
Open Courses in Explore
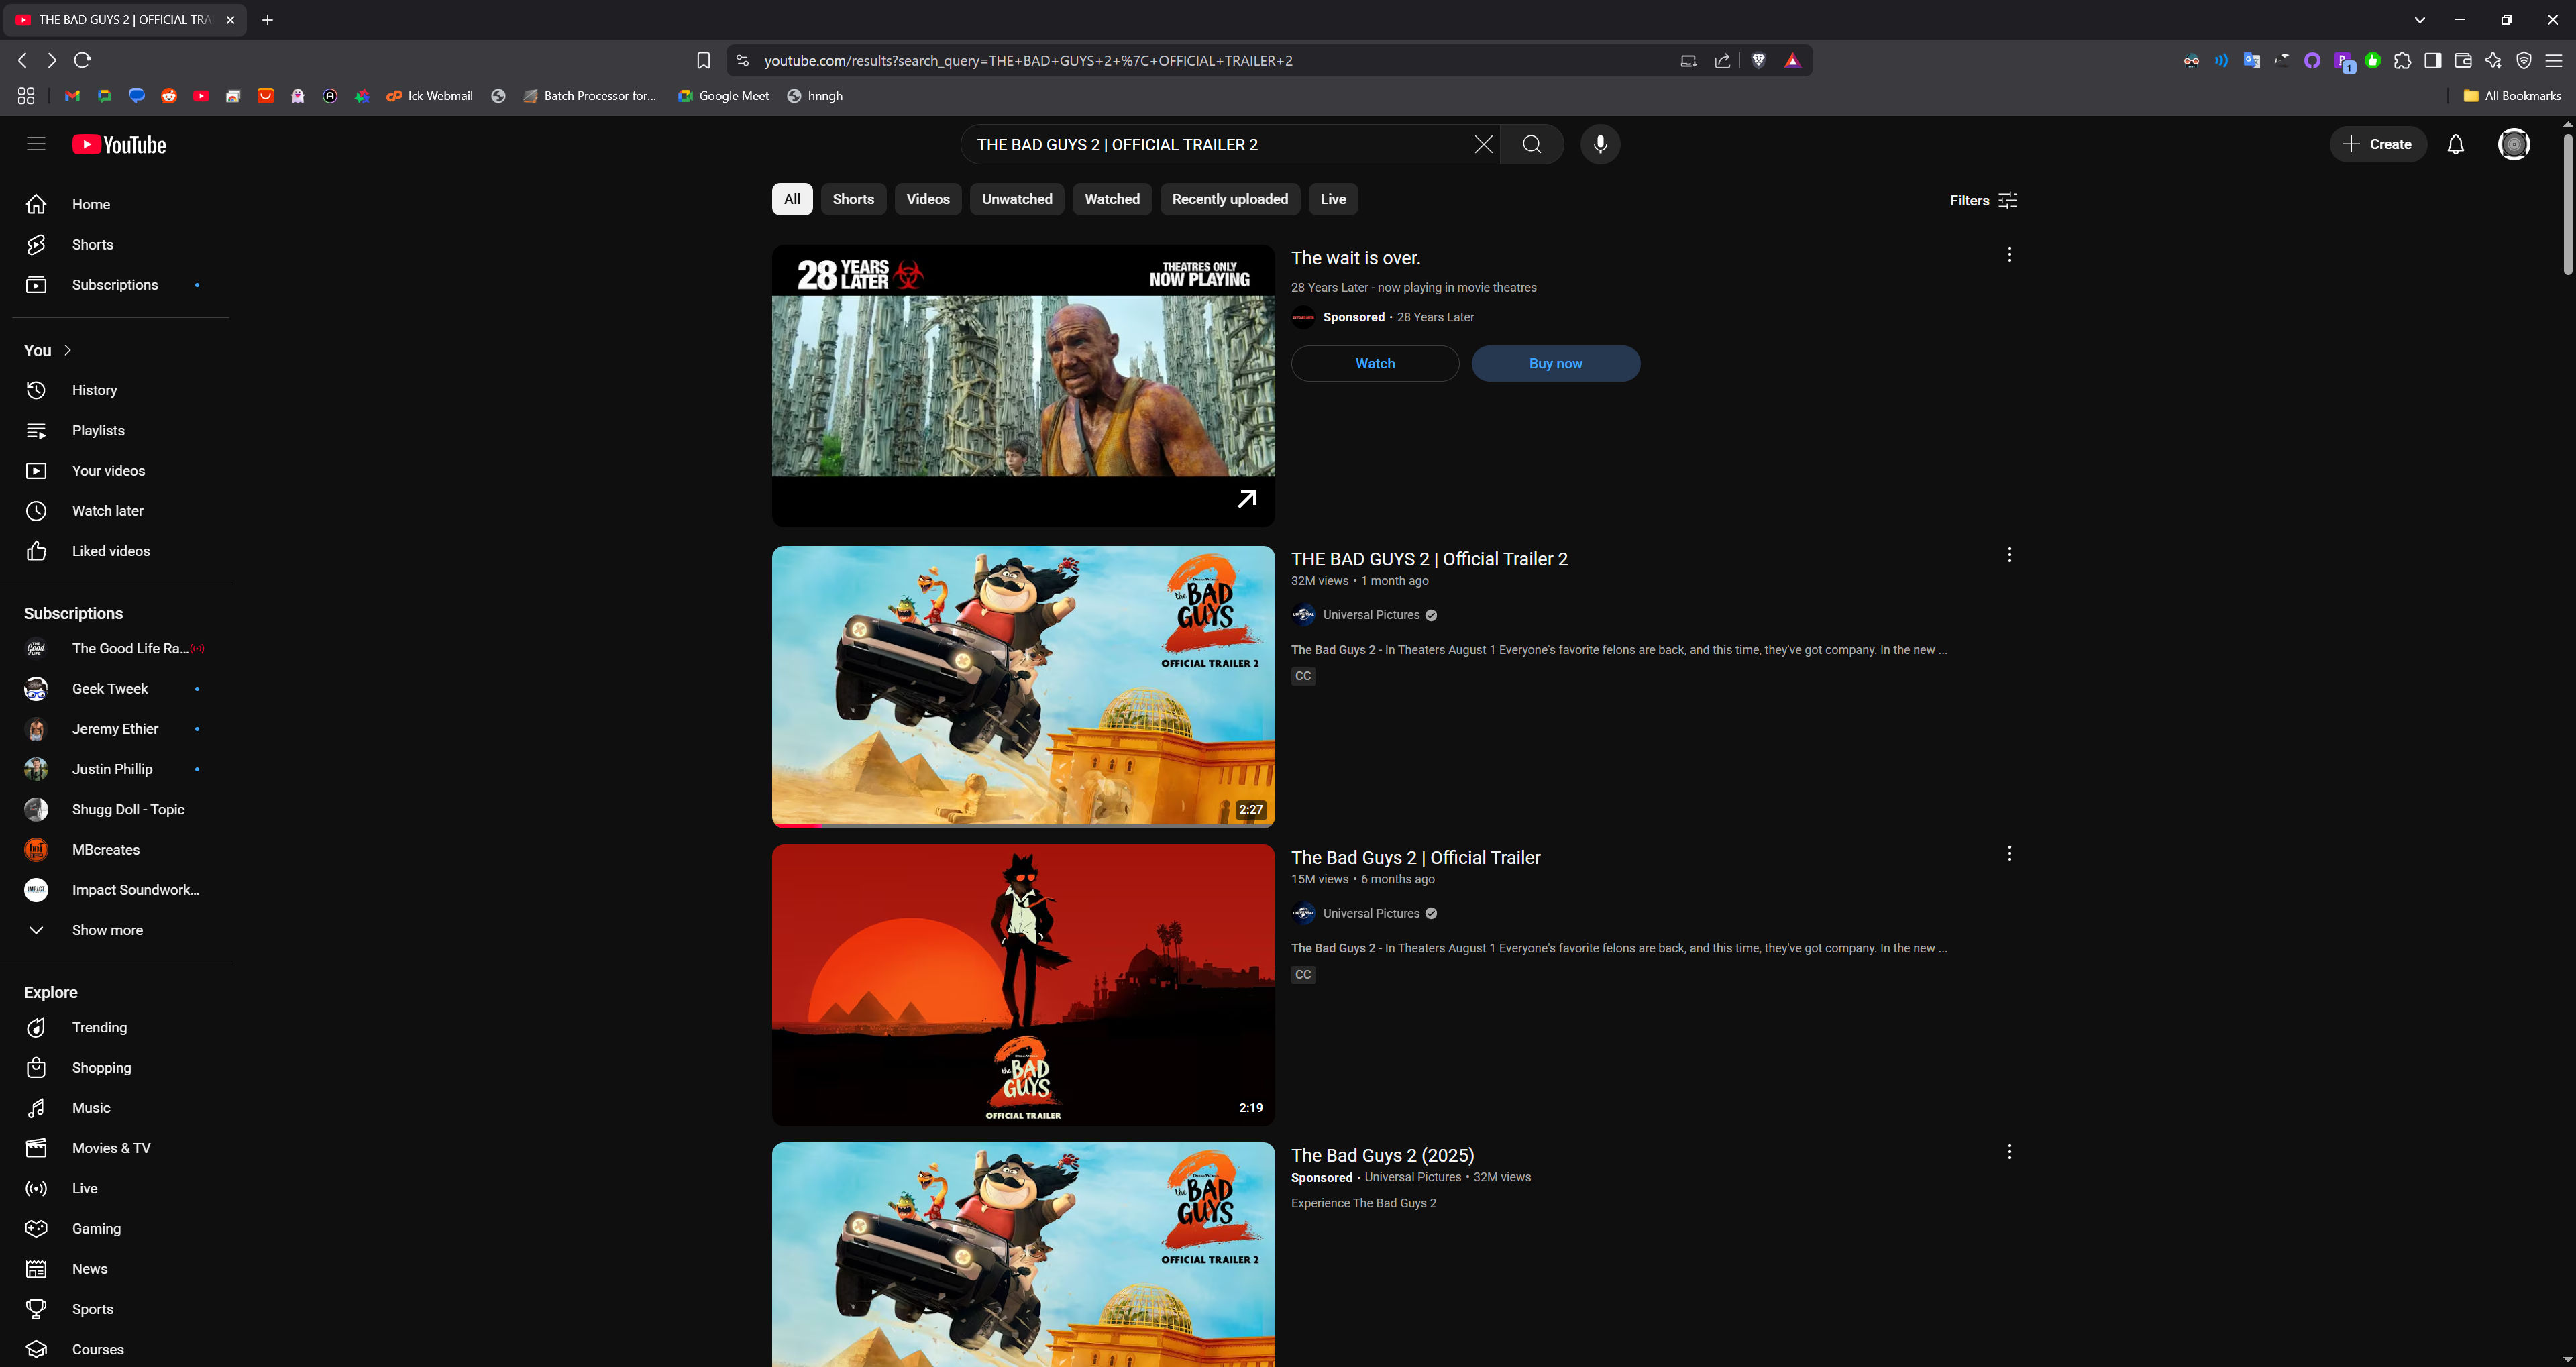pos(115,1349)
